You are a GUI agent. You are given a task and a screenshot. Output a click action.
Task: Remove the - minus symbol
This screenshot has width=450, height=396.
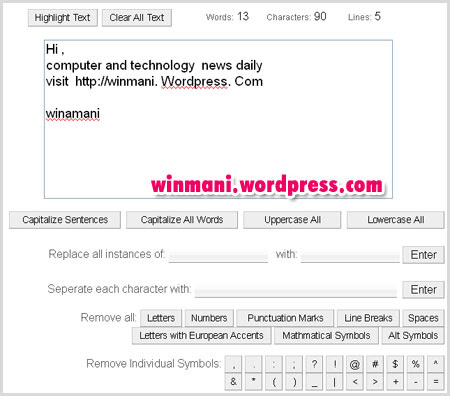[415, 381]
